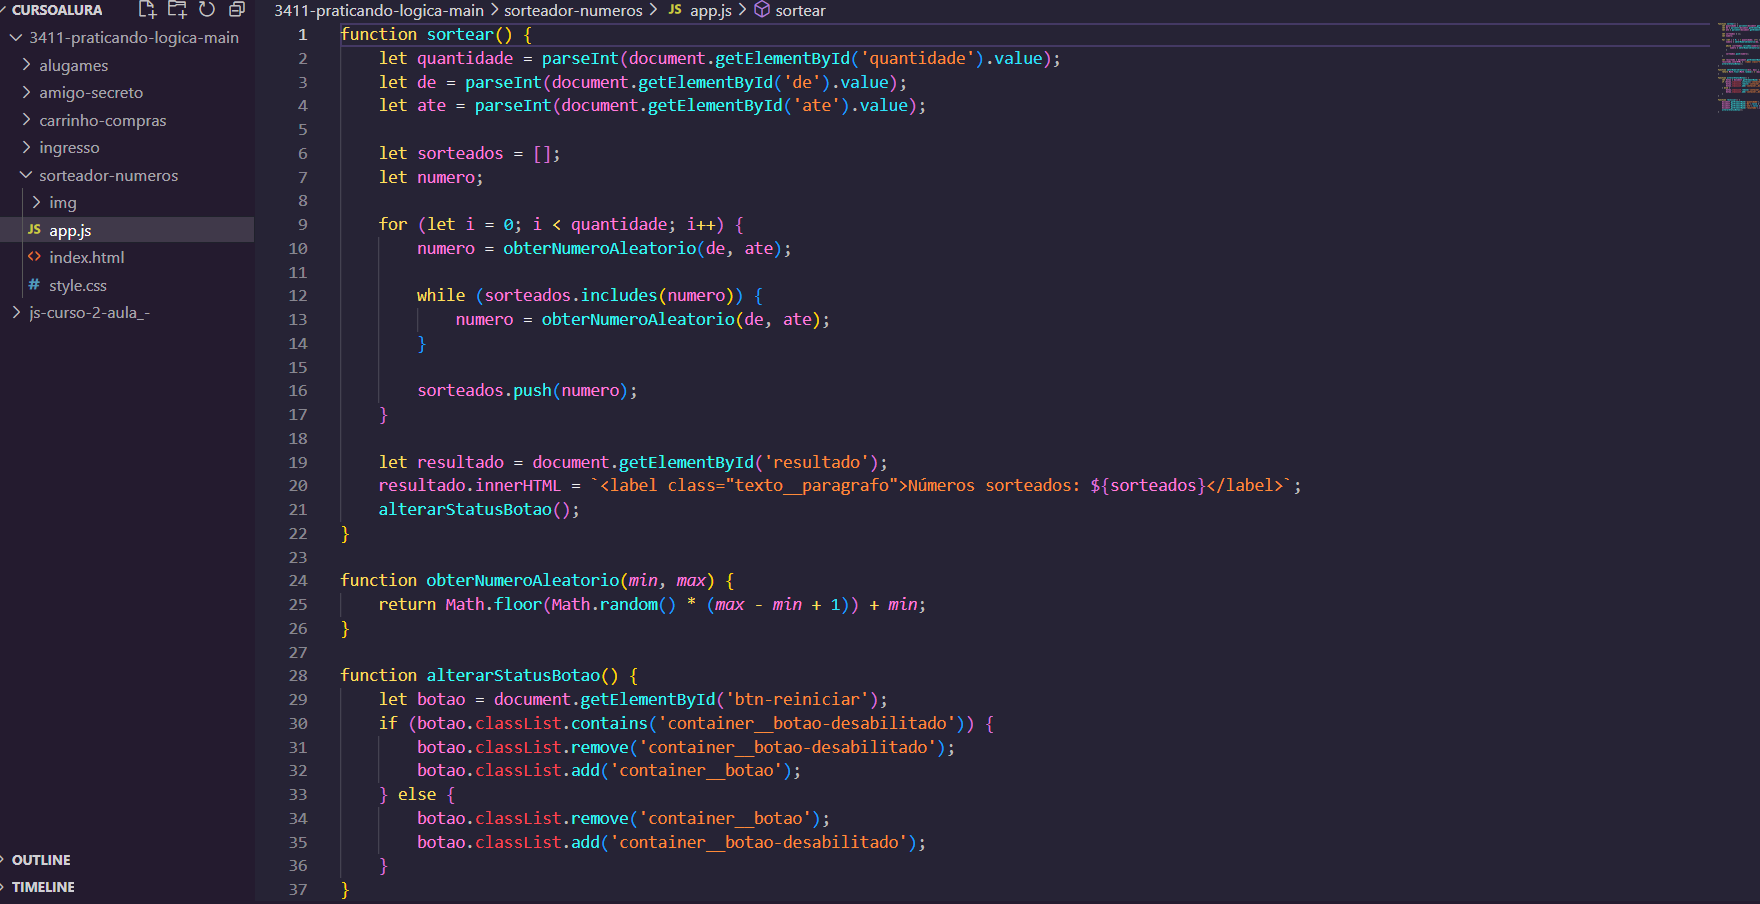Click the JS icon beside app.js in tree

34,230
